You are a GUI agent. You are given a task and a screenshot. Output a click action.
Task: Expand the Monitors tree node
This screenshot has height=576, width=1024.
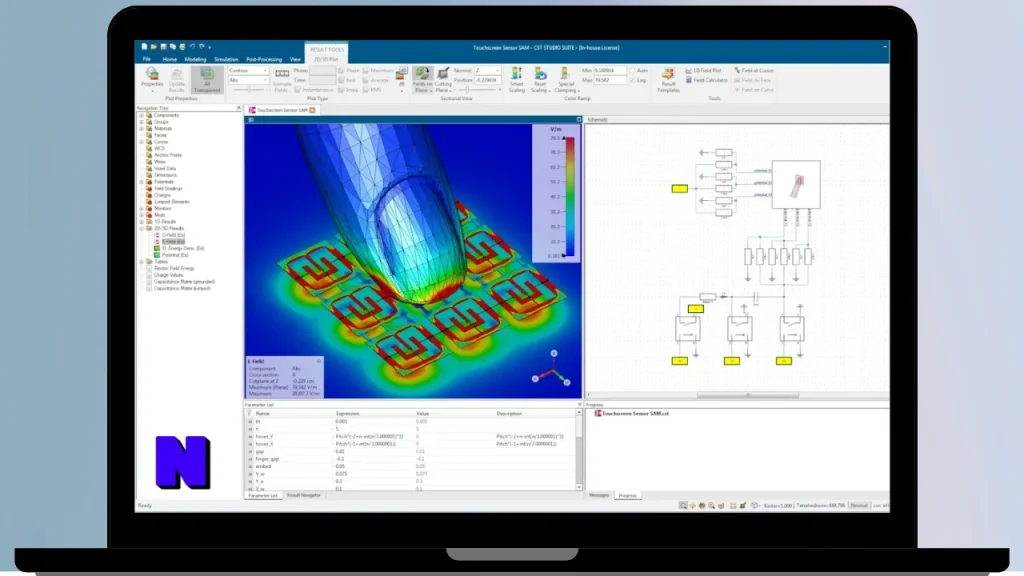(141, 208)
